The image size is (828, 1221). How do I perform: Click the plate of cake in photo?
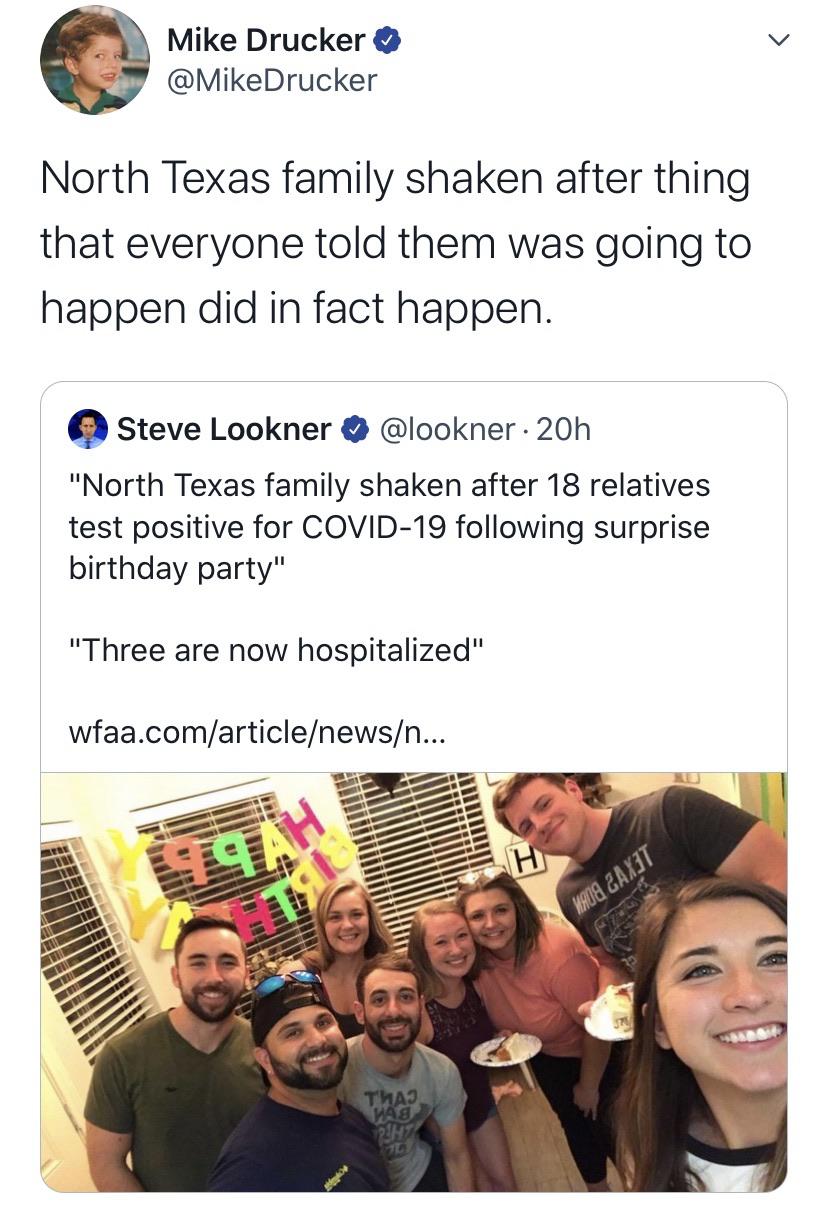(x=505, y=1048)
